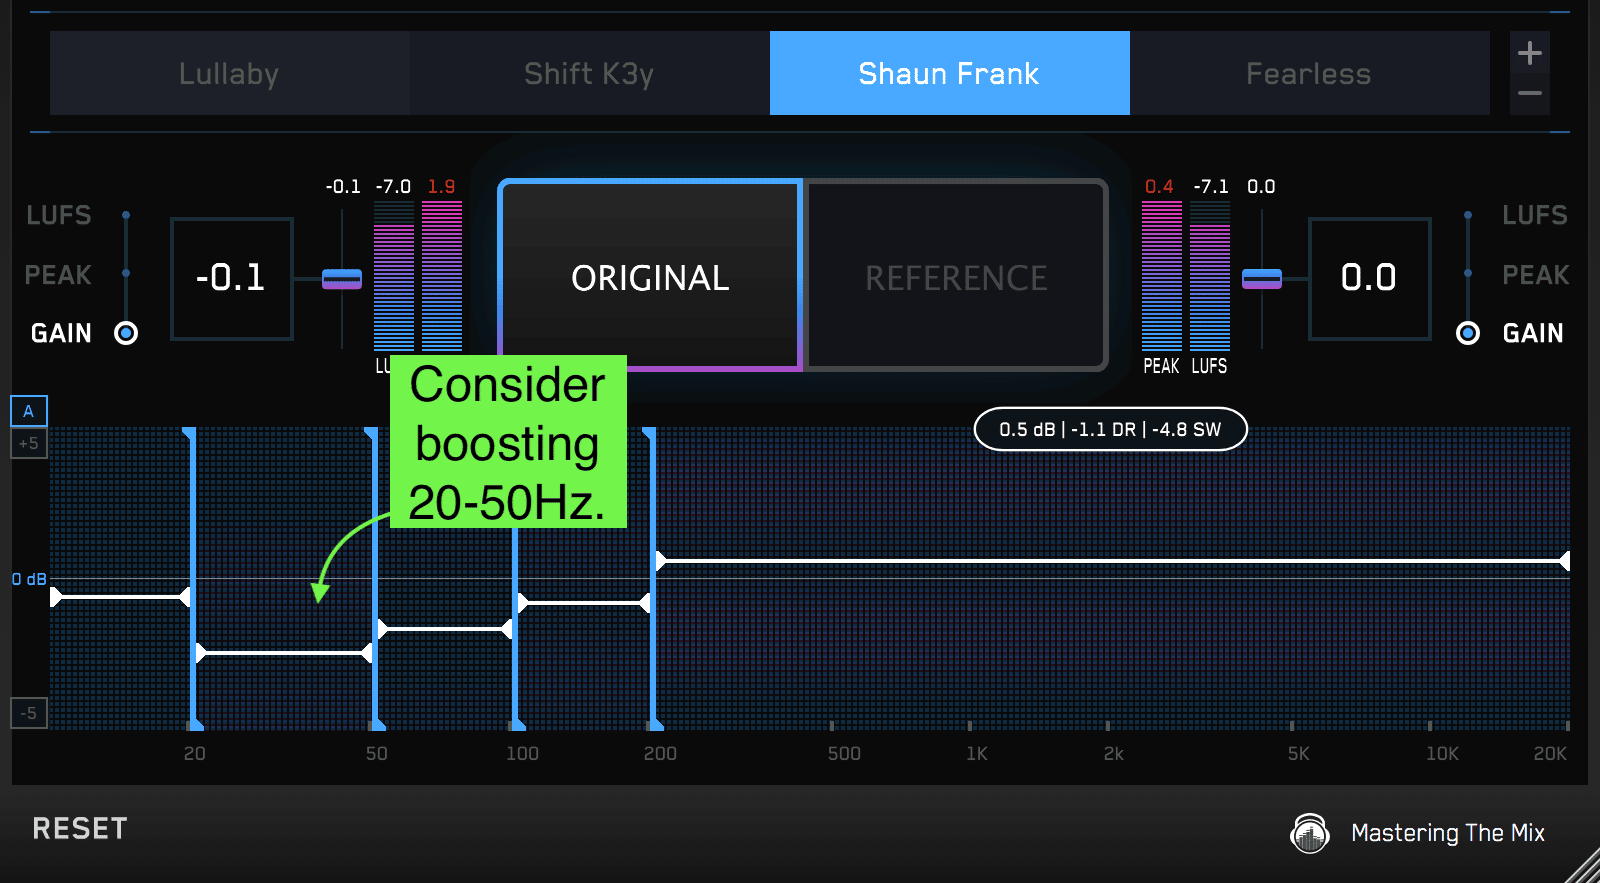This screenshot has width=1600, height=883.
Task: Click the RESET button
Action: (x=80, y=828)
